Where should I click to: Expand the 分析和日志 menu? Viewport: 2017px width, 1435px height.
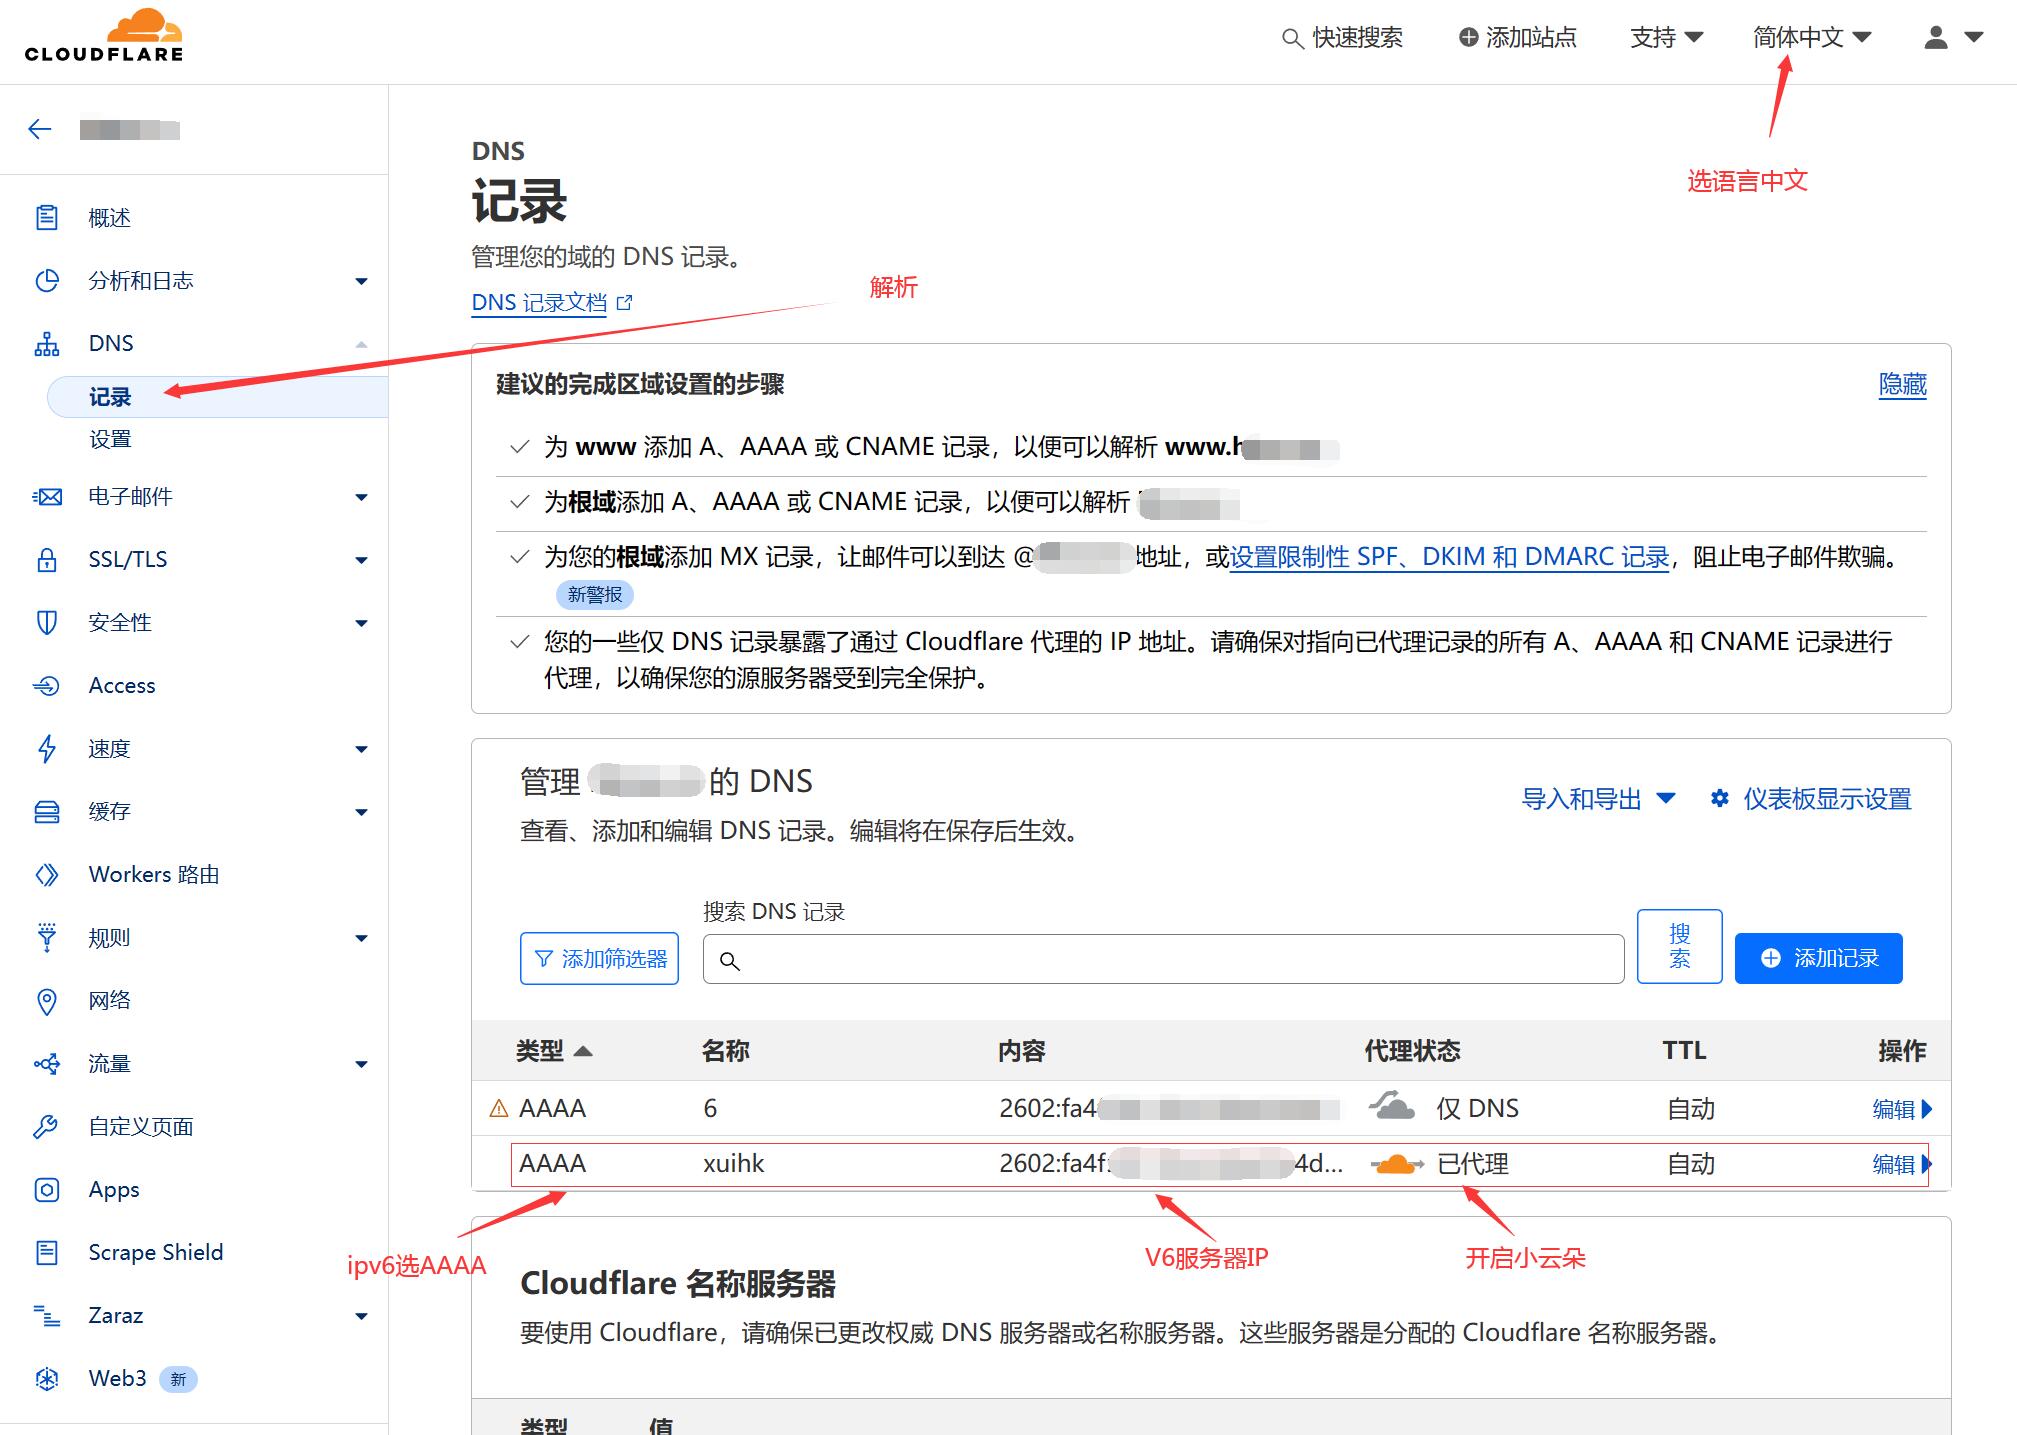[361, 281]
